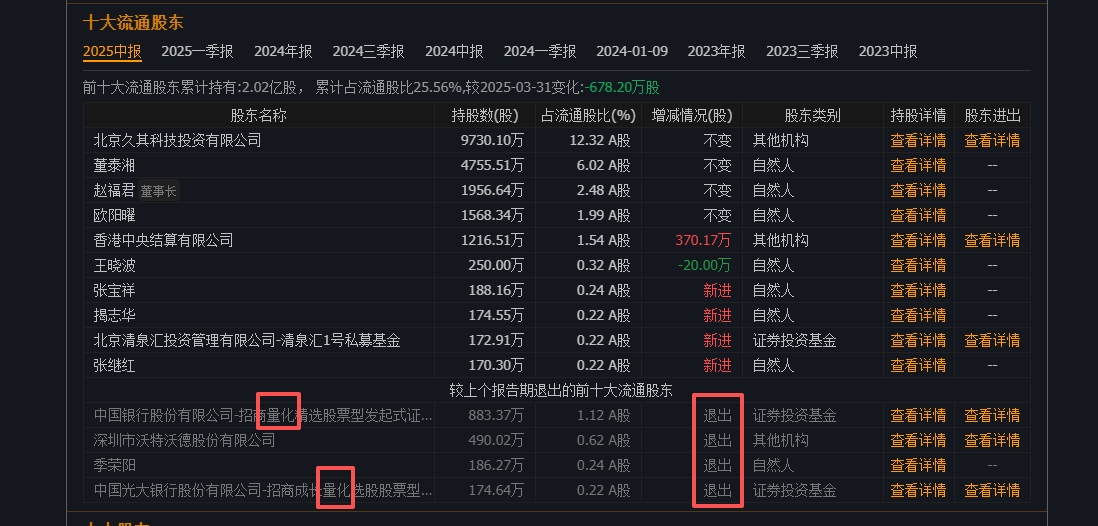
Task: Click exited shareholder 季荣阳
Action: pyautogui.click(x=114, y=465)
